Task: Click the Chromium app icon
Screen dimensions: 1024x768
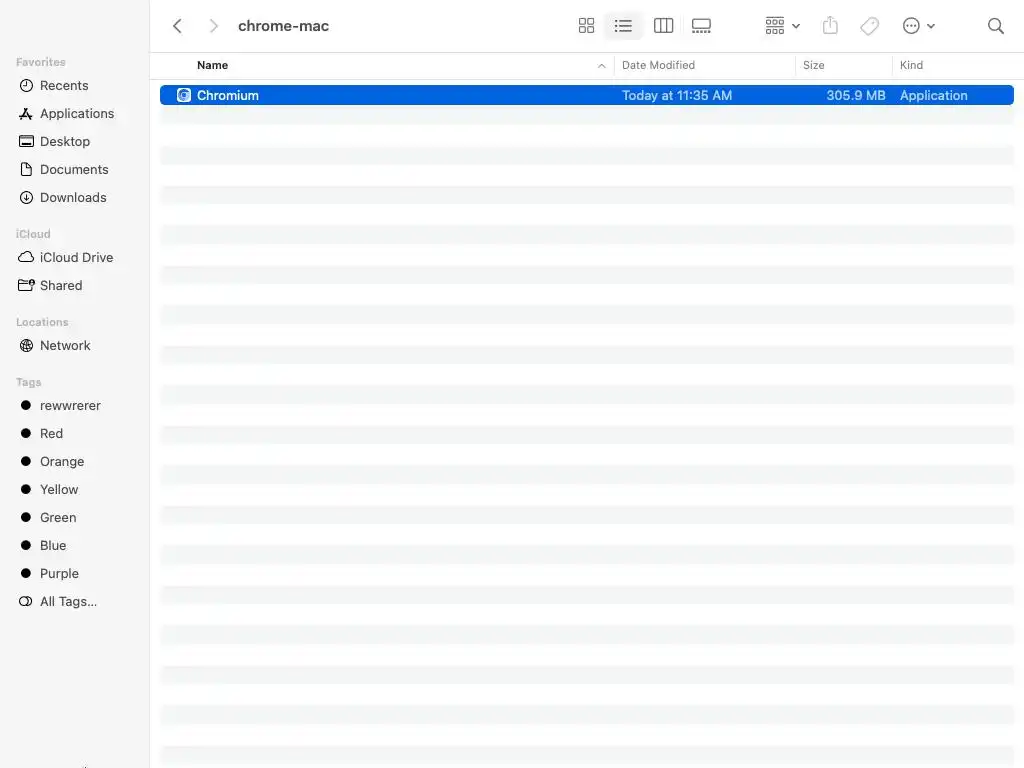Action: pos(184,95)
